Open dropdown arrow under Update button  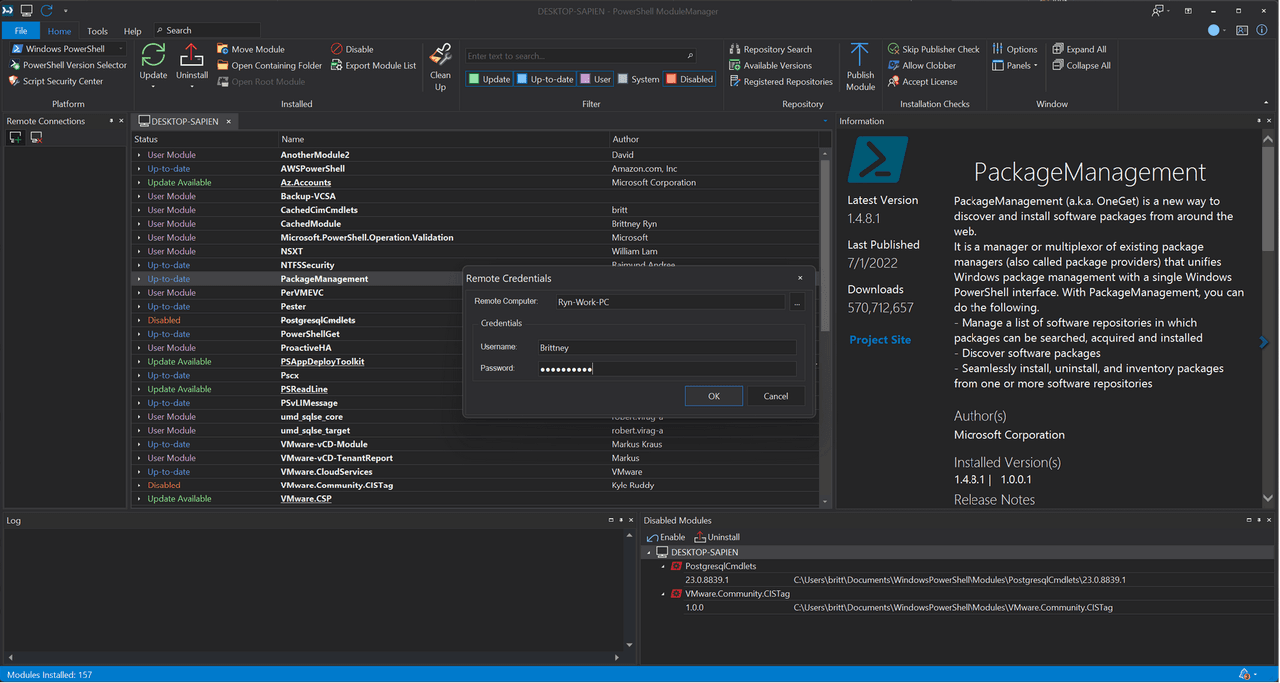click(153, 86)
